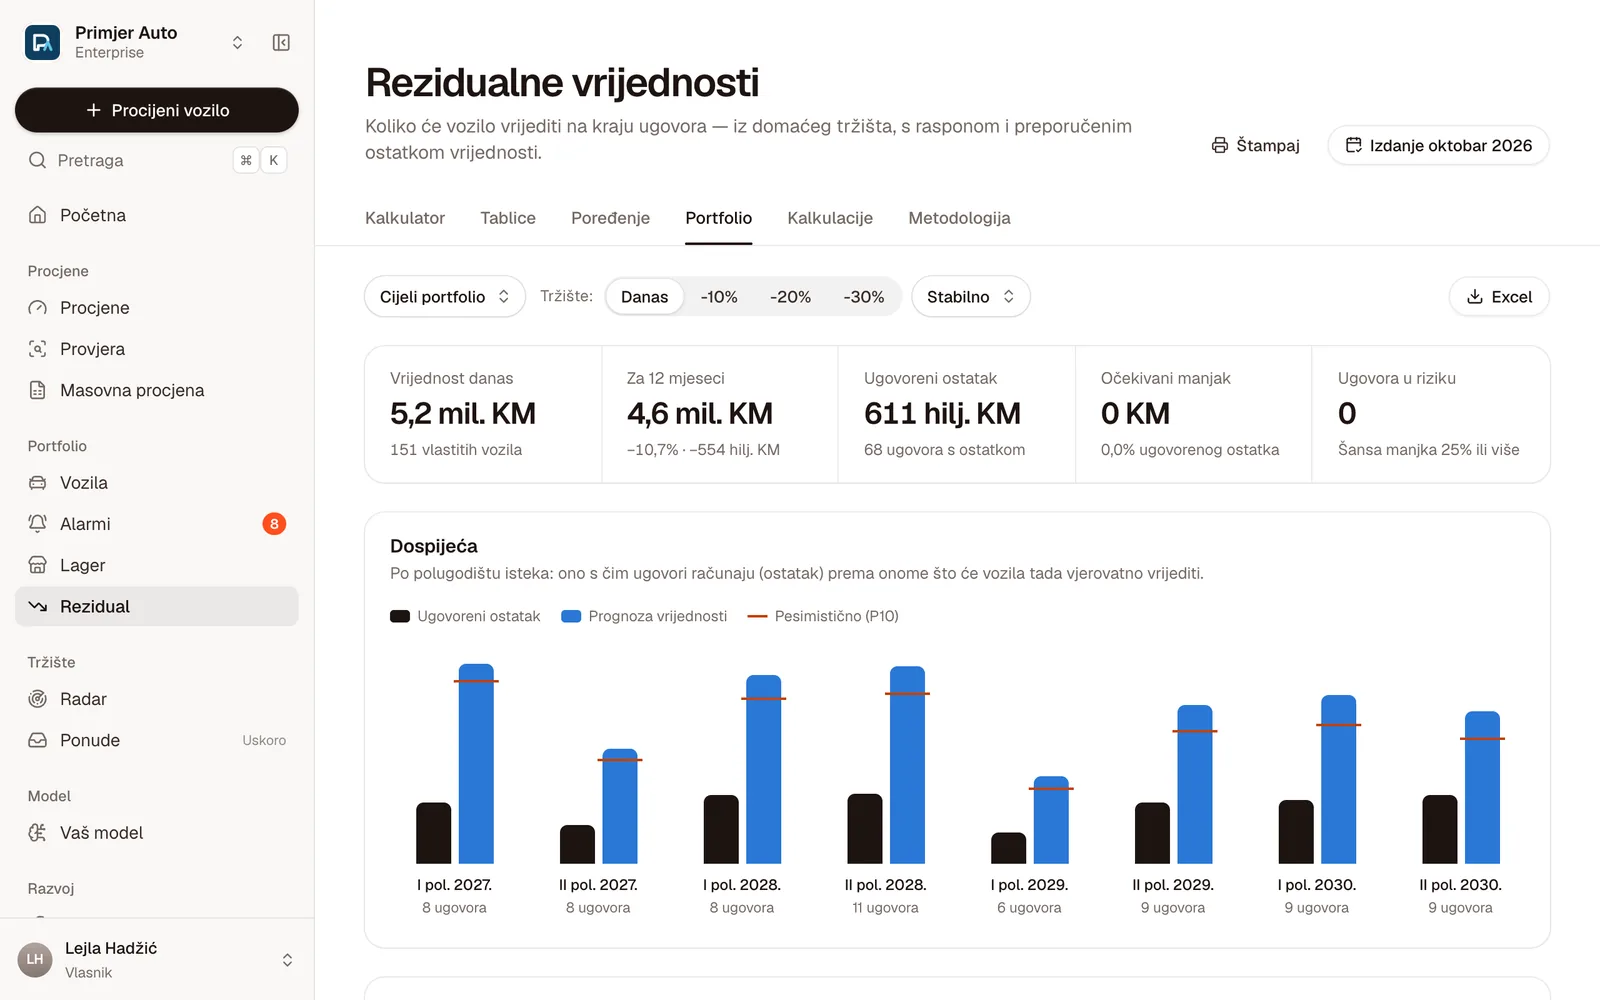Click the Ugovora u riziku card

[1431, 414]
